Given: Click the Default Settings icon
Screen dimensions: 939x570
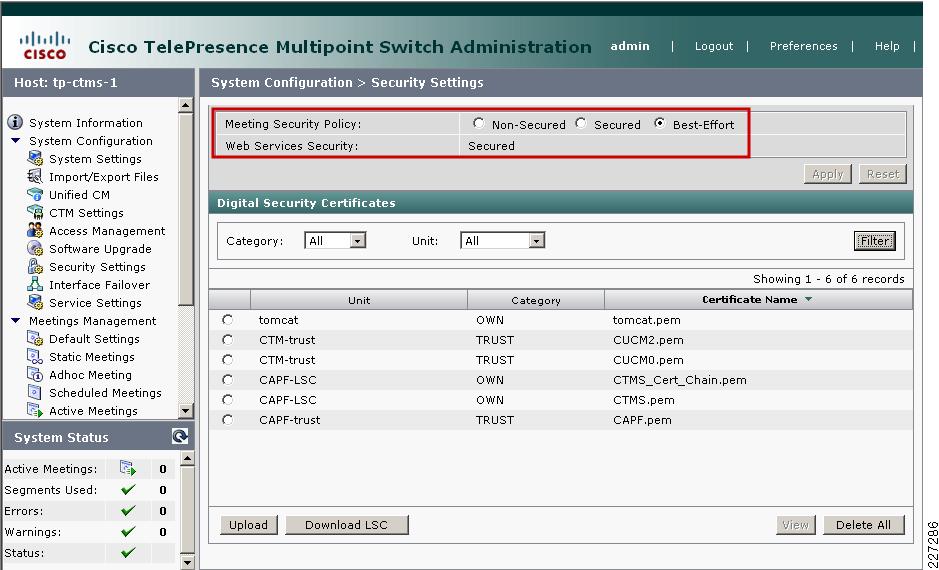Looking at the screenshot, I should point(35,338).
